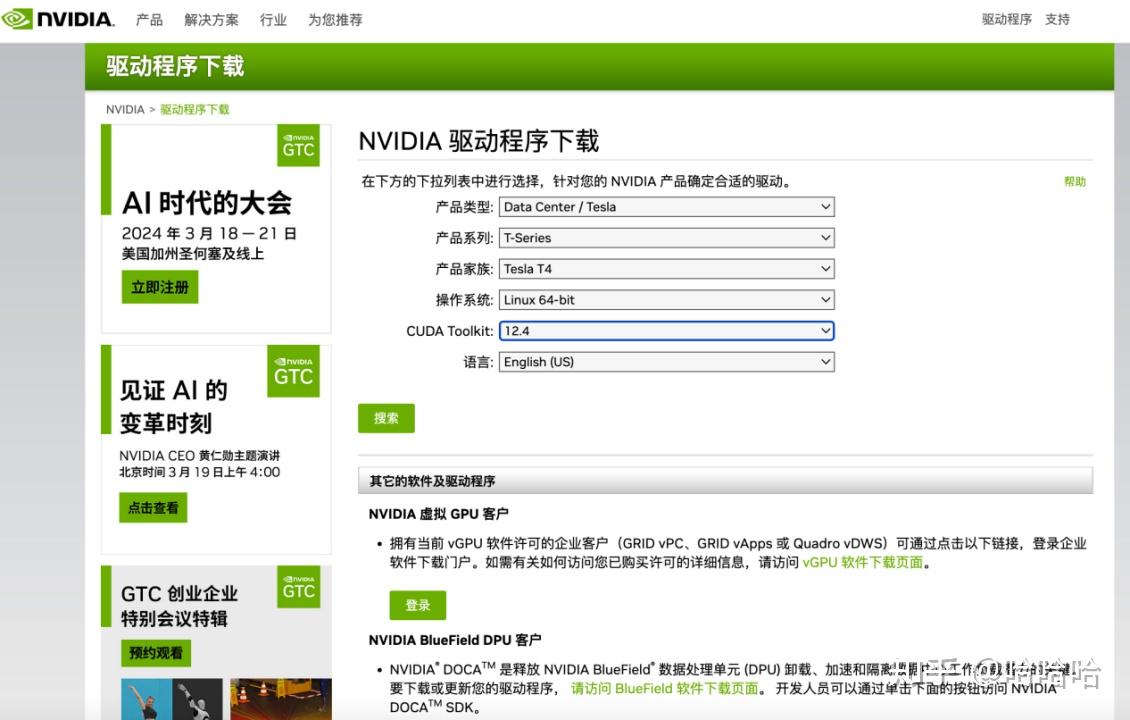Click the 立即注册 button in GTC banner
Image resolution: width=1130 pixels, height=720 pixels.
160,288
